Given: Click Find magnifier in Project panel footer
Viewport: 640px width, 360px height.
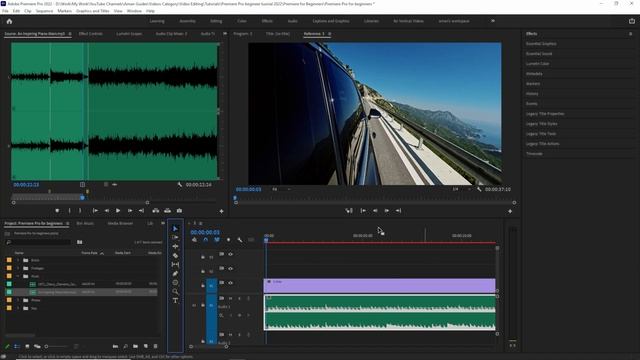Looking at the screenshot, I should tap(125, 347).
